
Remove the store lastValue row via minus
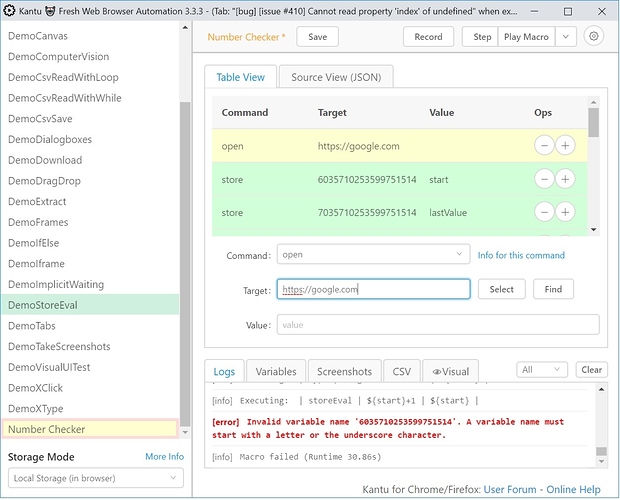[544, 212]
